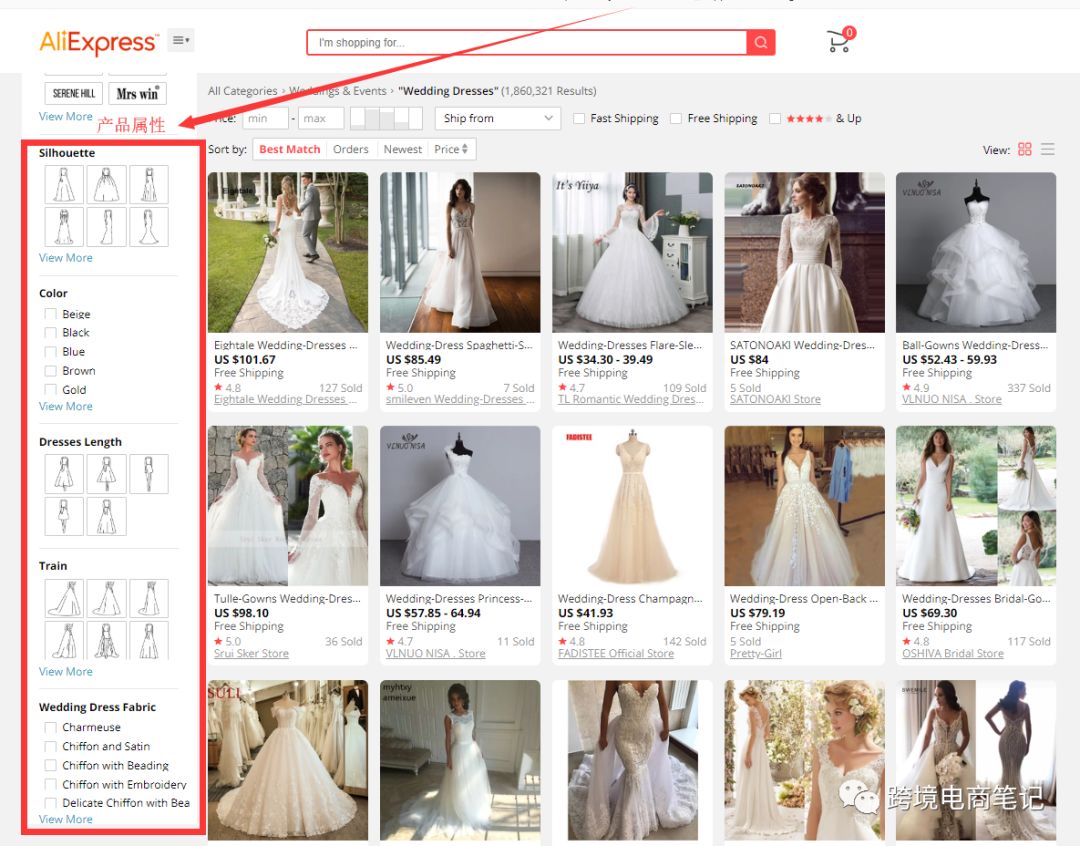Check the Gold color filter

(50, 389)
